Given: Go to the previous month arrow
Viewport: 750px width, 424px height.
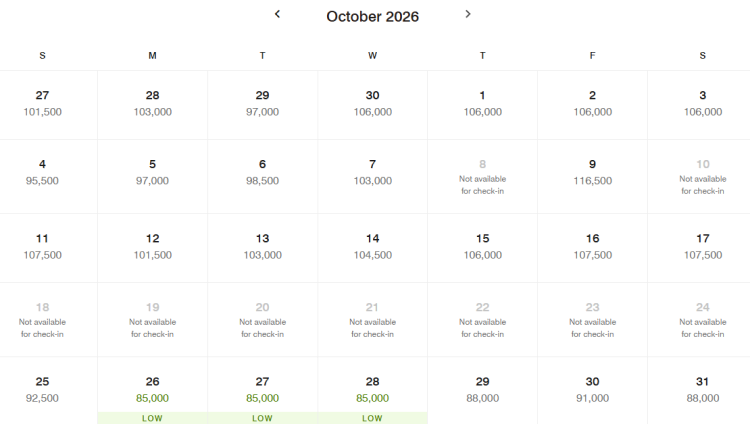Looking at the screenshot, I should coord(277,14).
